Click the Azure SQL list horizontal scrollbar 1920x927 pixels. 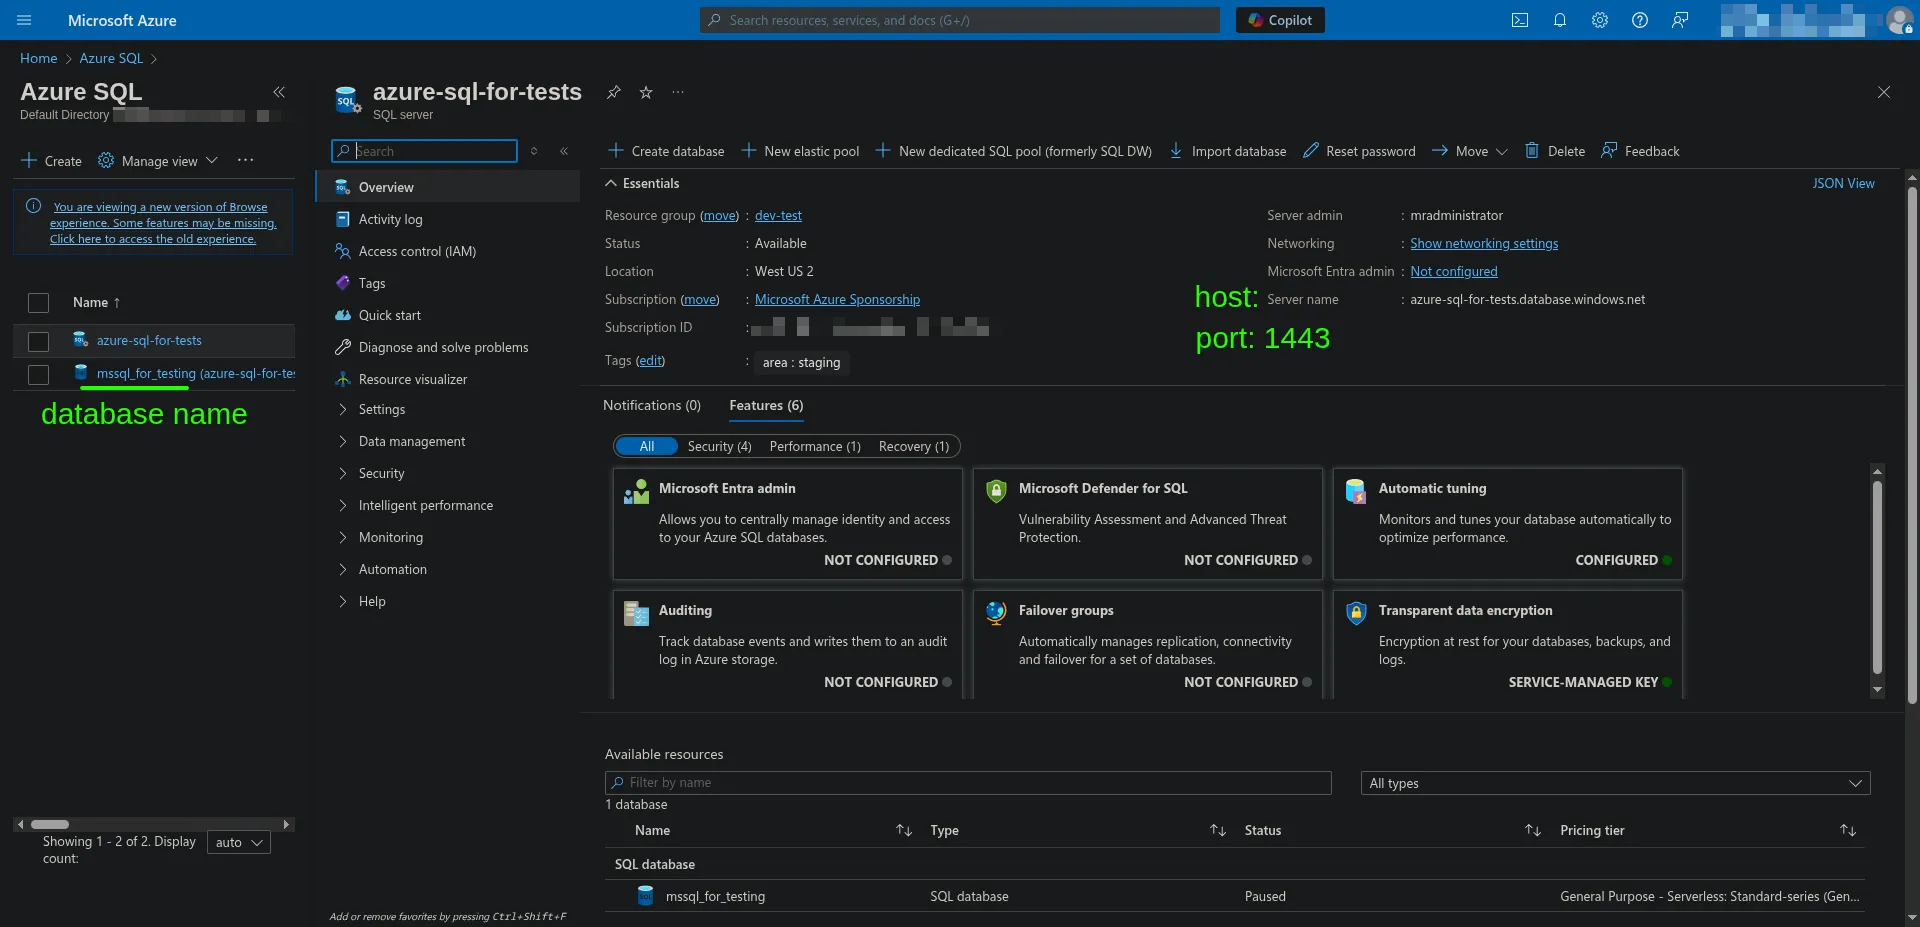point(50,825)
